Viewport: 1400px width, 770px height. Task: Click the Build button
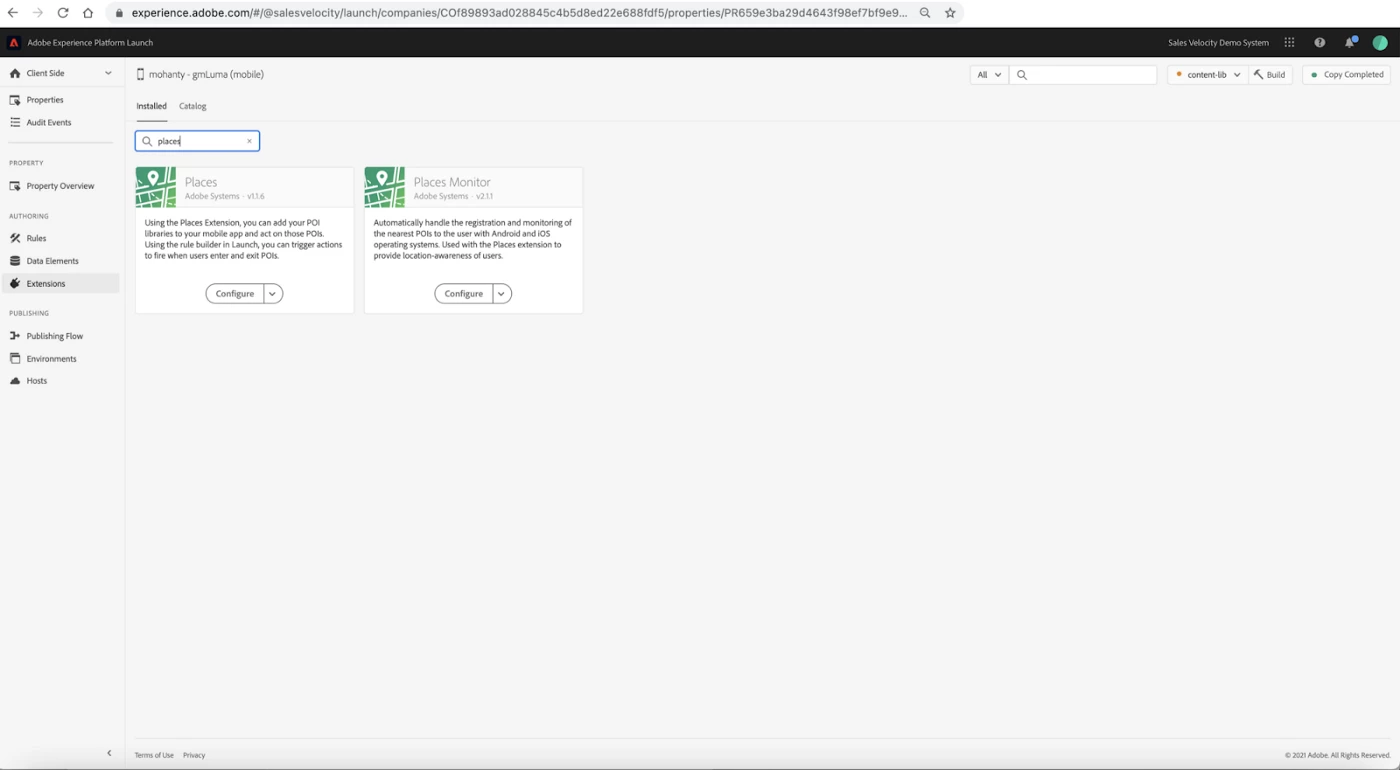point(1270,75)
